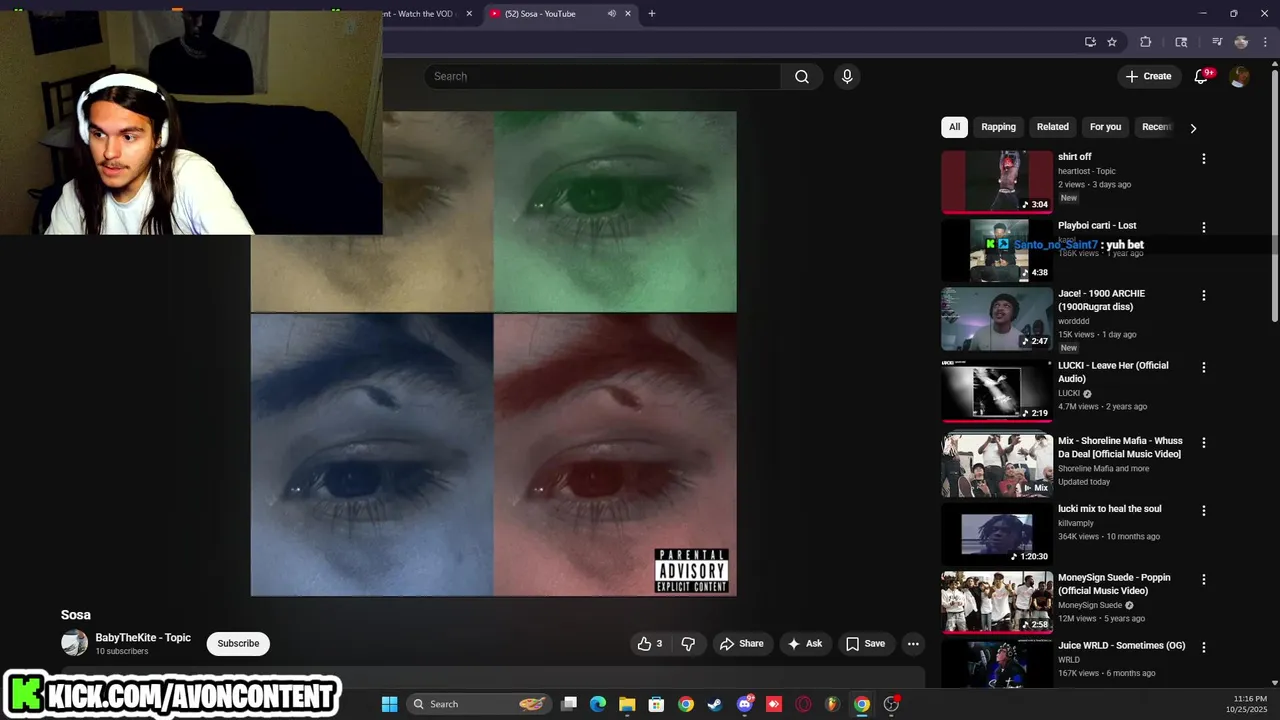Click the YouTube search input field
This screenshot has height=720, width=1280.
pyautogui.click(x=604, y=77)
